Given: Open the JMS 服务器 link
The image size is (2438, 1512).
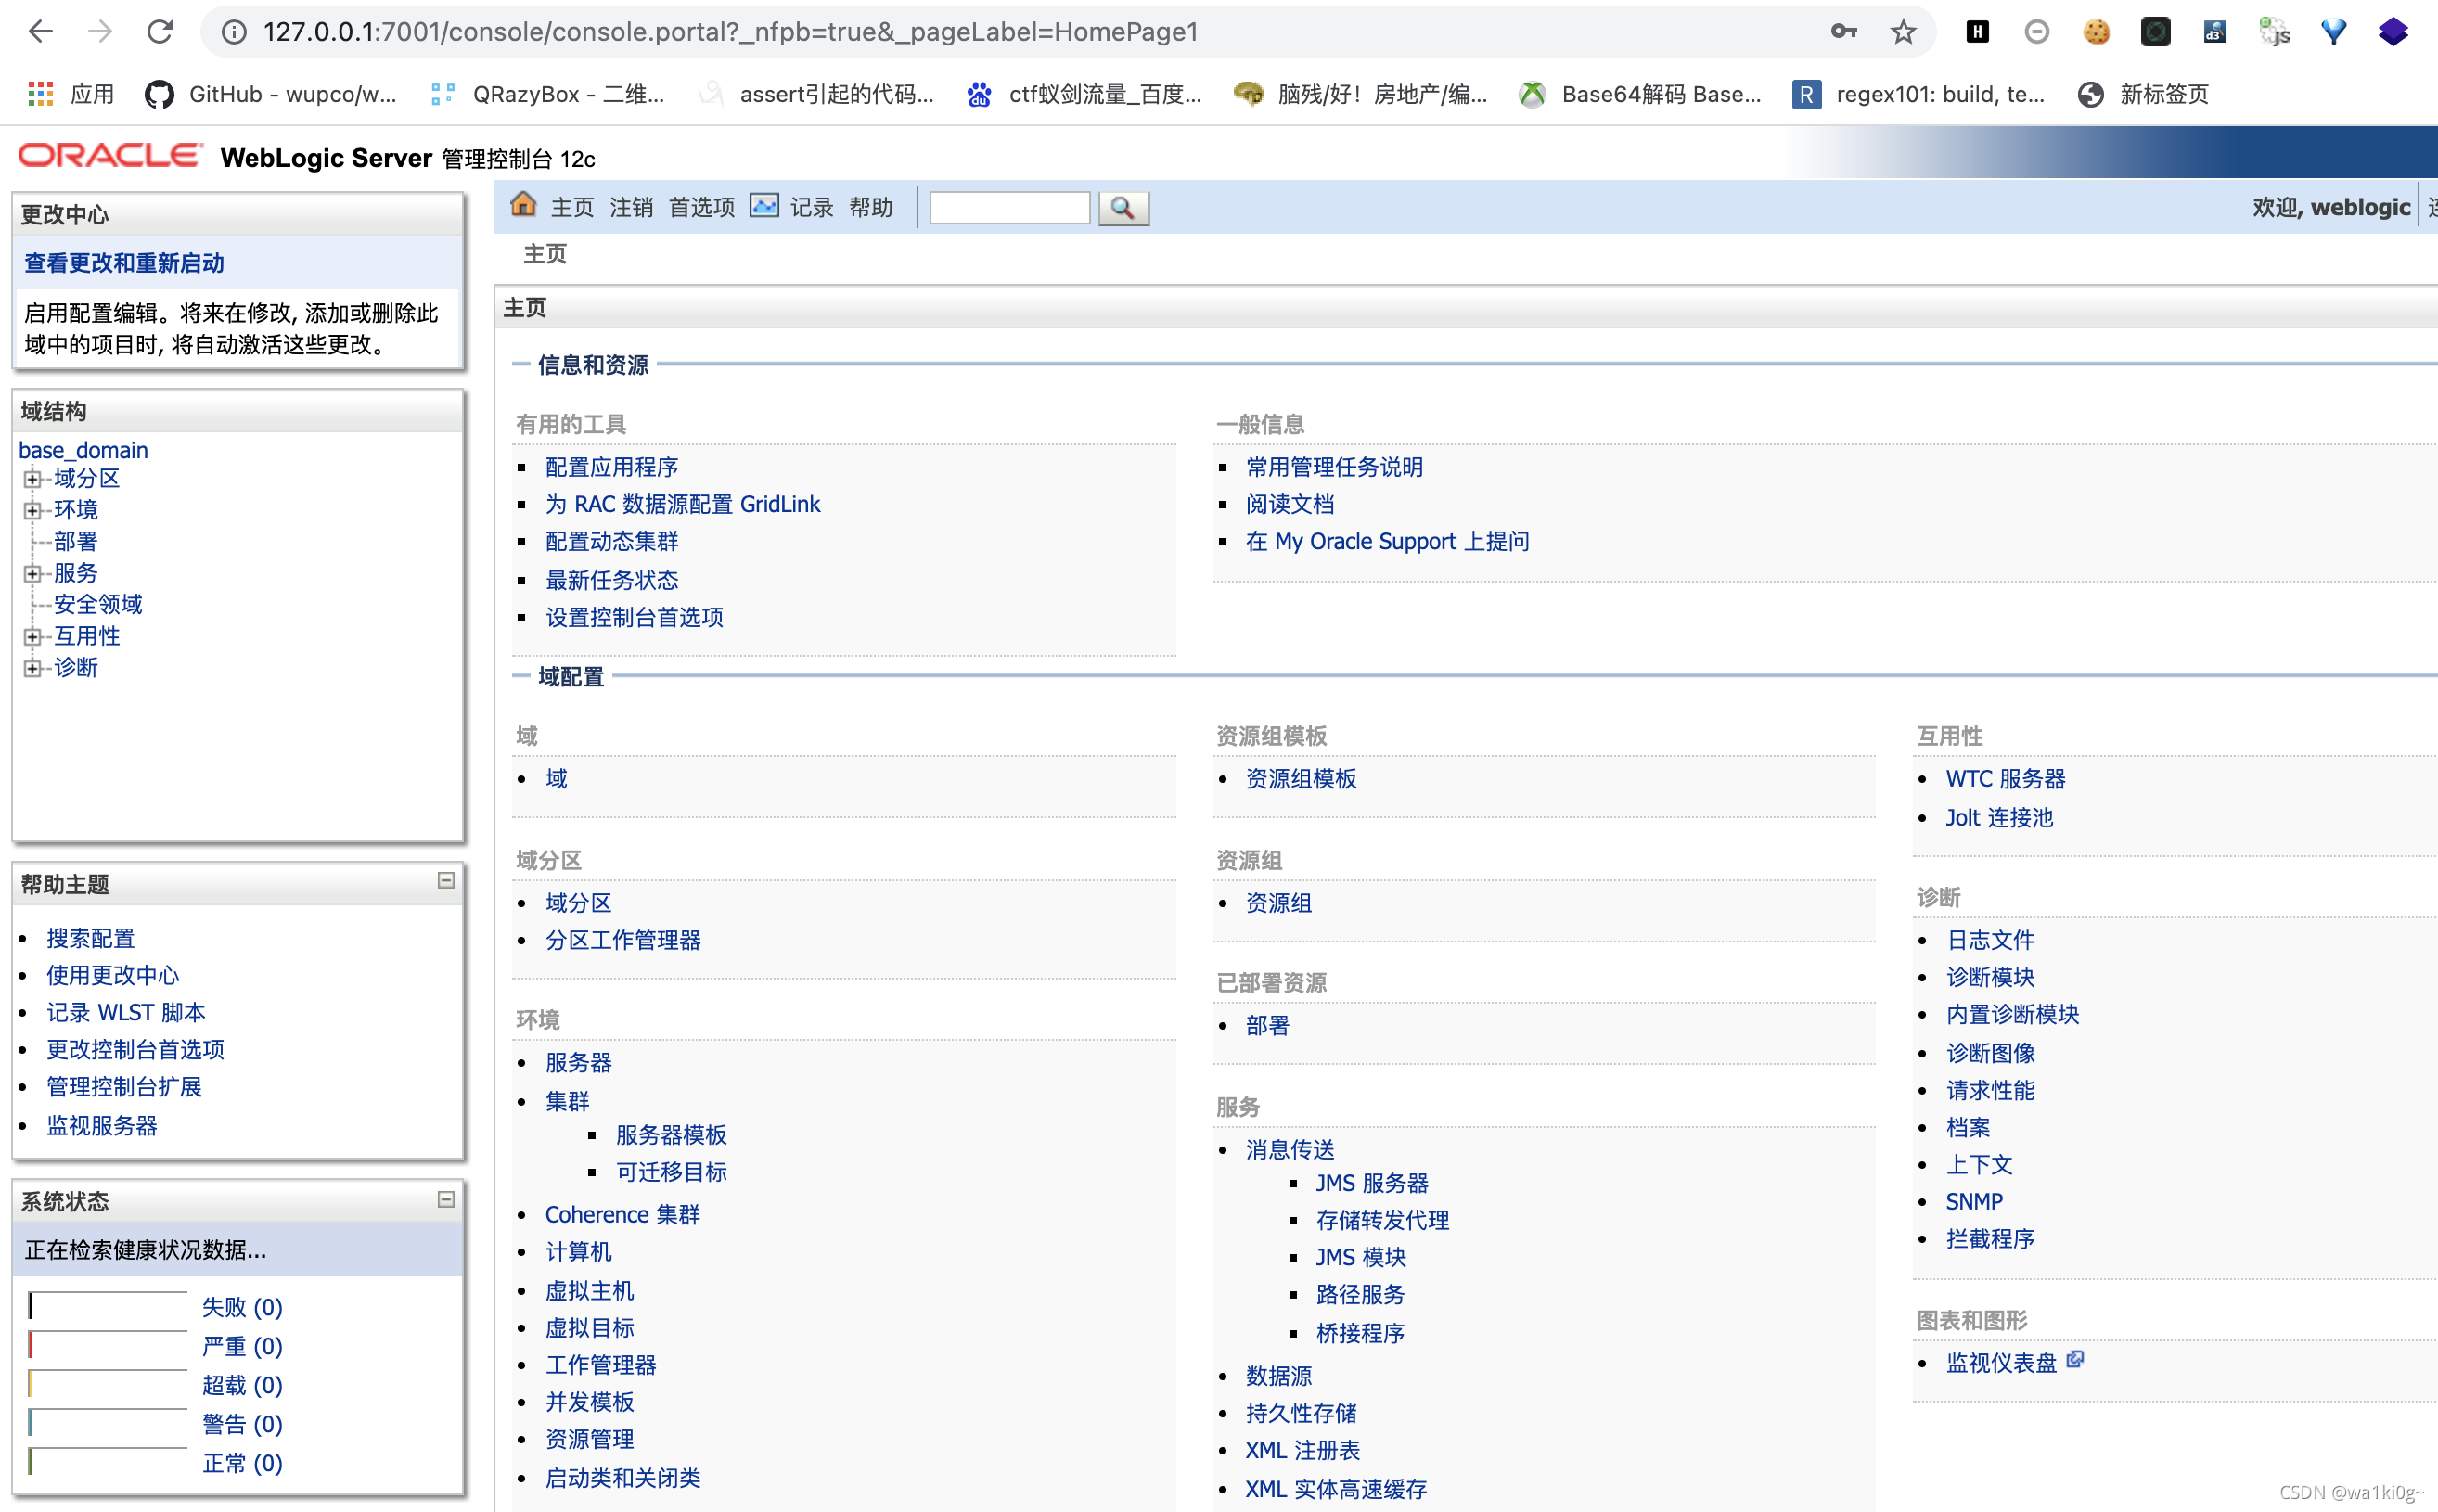Looking at the screenshot, I should [1372, 1183].
